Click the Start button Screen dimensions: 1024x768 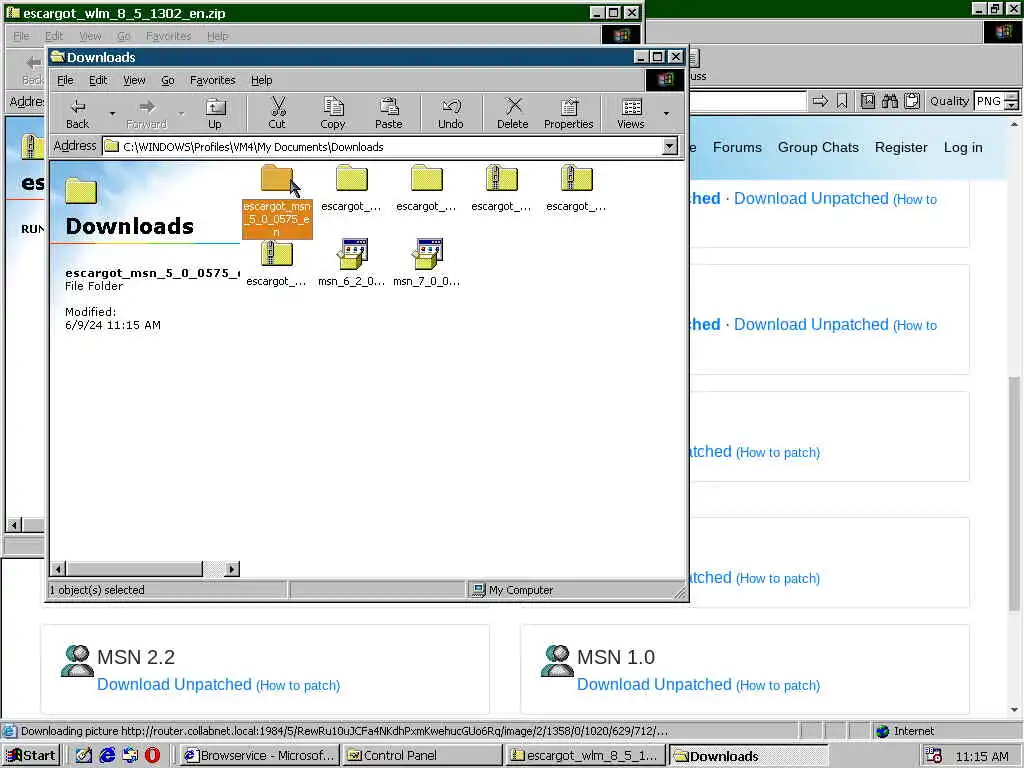coord(31,756)
